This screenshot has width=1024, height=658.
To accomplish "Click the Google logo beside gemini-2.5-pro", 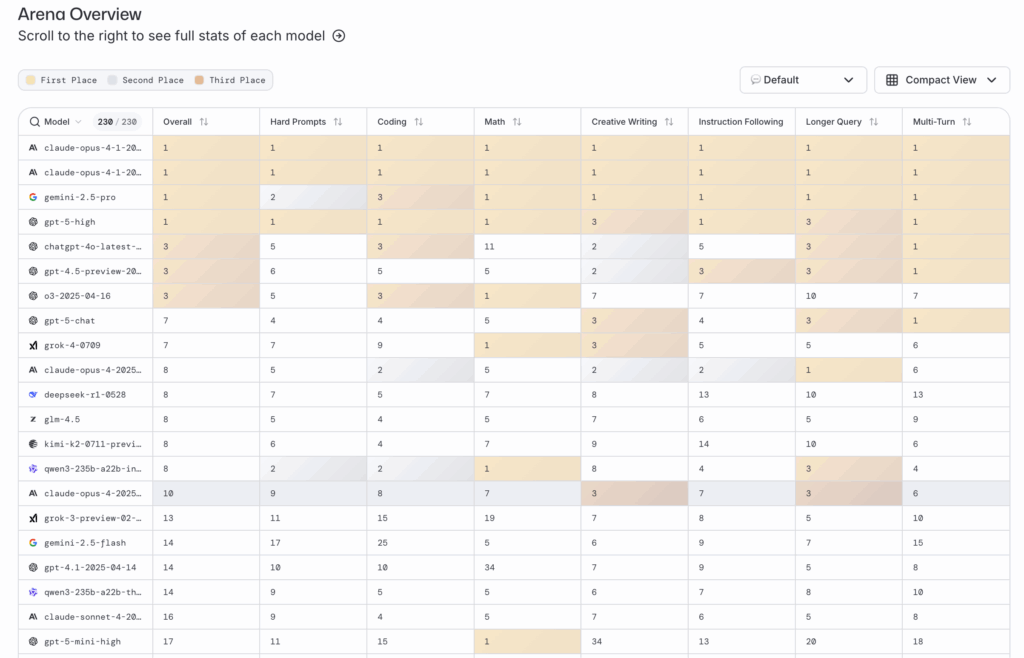I will pyautogui.click(x=33, y=197).
